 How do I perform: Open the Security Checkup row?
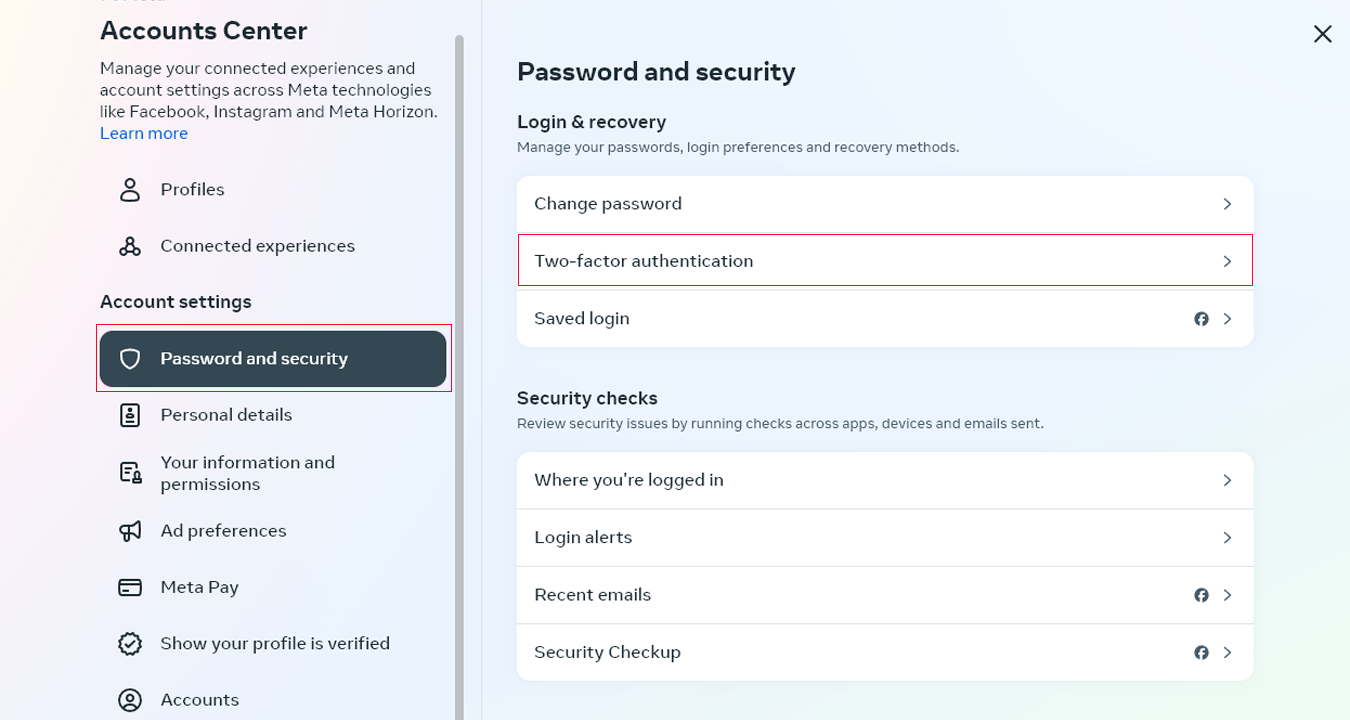[x=885, y=652]
